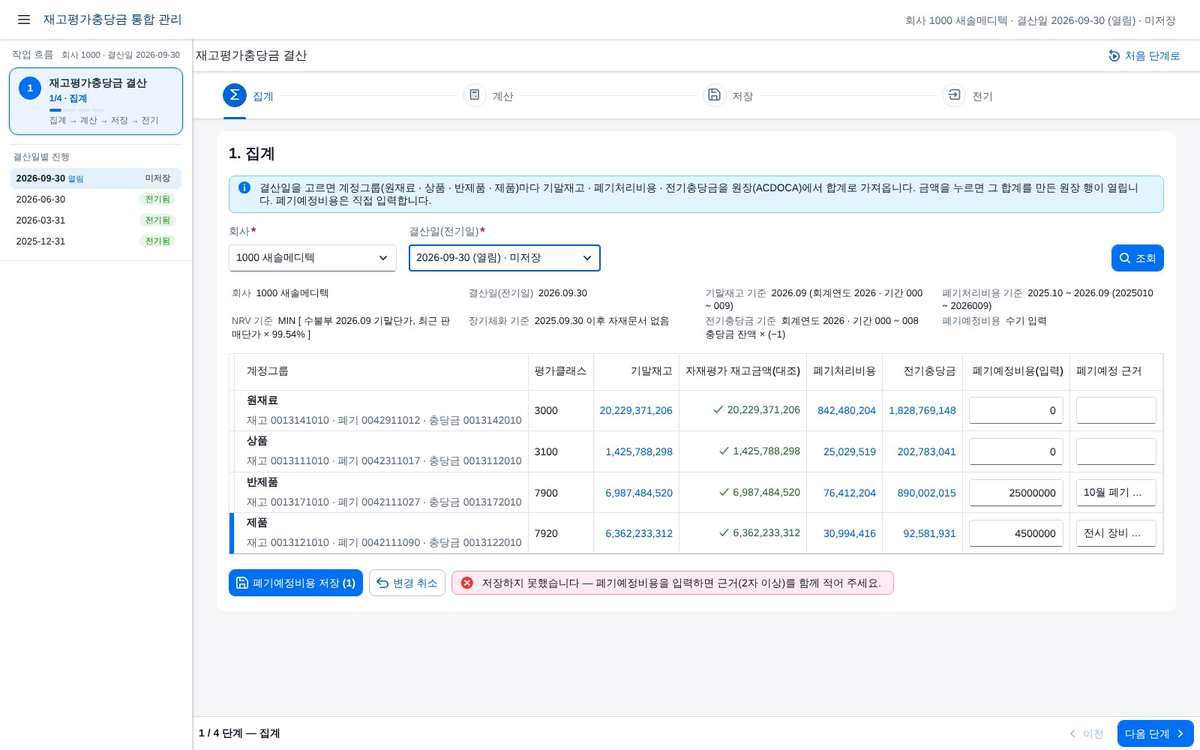Select 2026-06-30 closing date in sidebar
Image resolution: width=1200 pixels, height=750 pixels.
96,199
